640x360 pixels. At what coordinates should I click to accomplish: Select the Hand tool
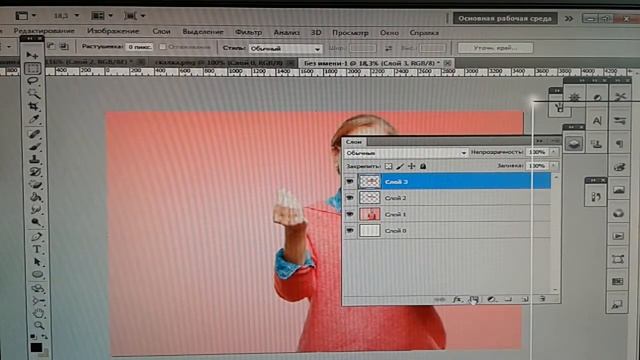[38, 313]
